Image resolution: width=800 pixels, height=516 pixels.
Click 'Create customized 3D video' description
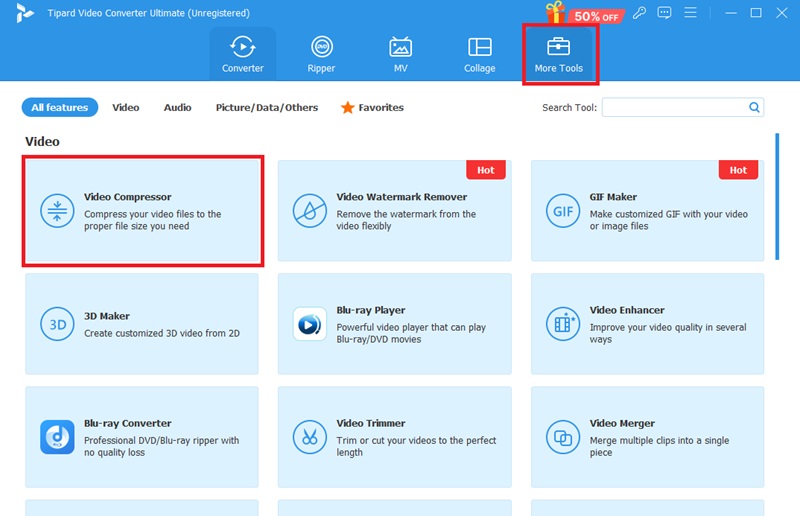[x=162, y=333]
